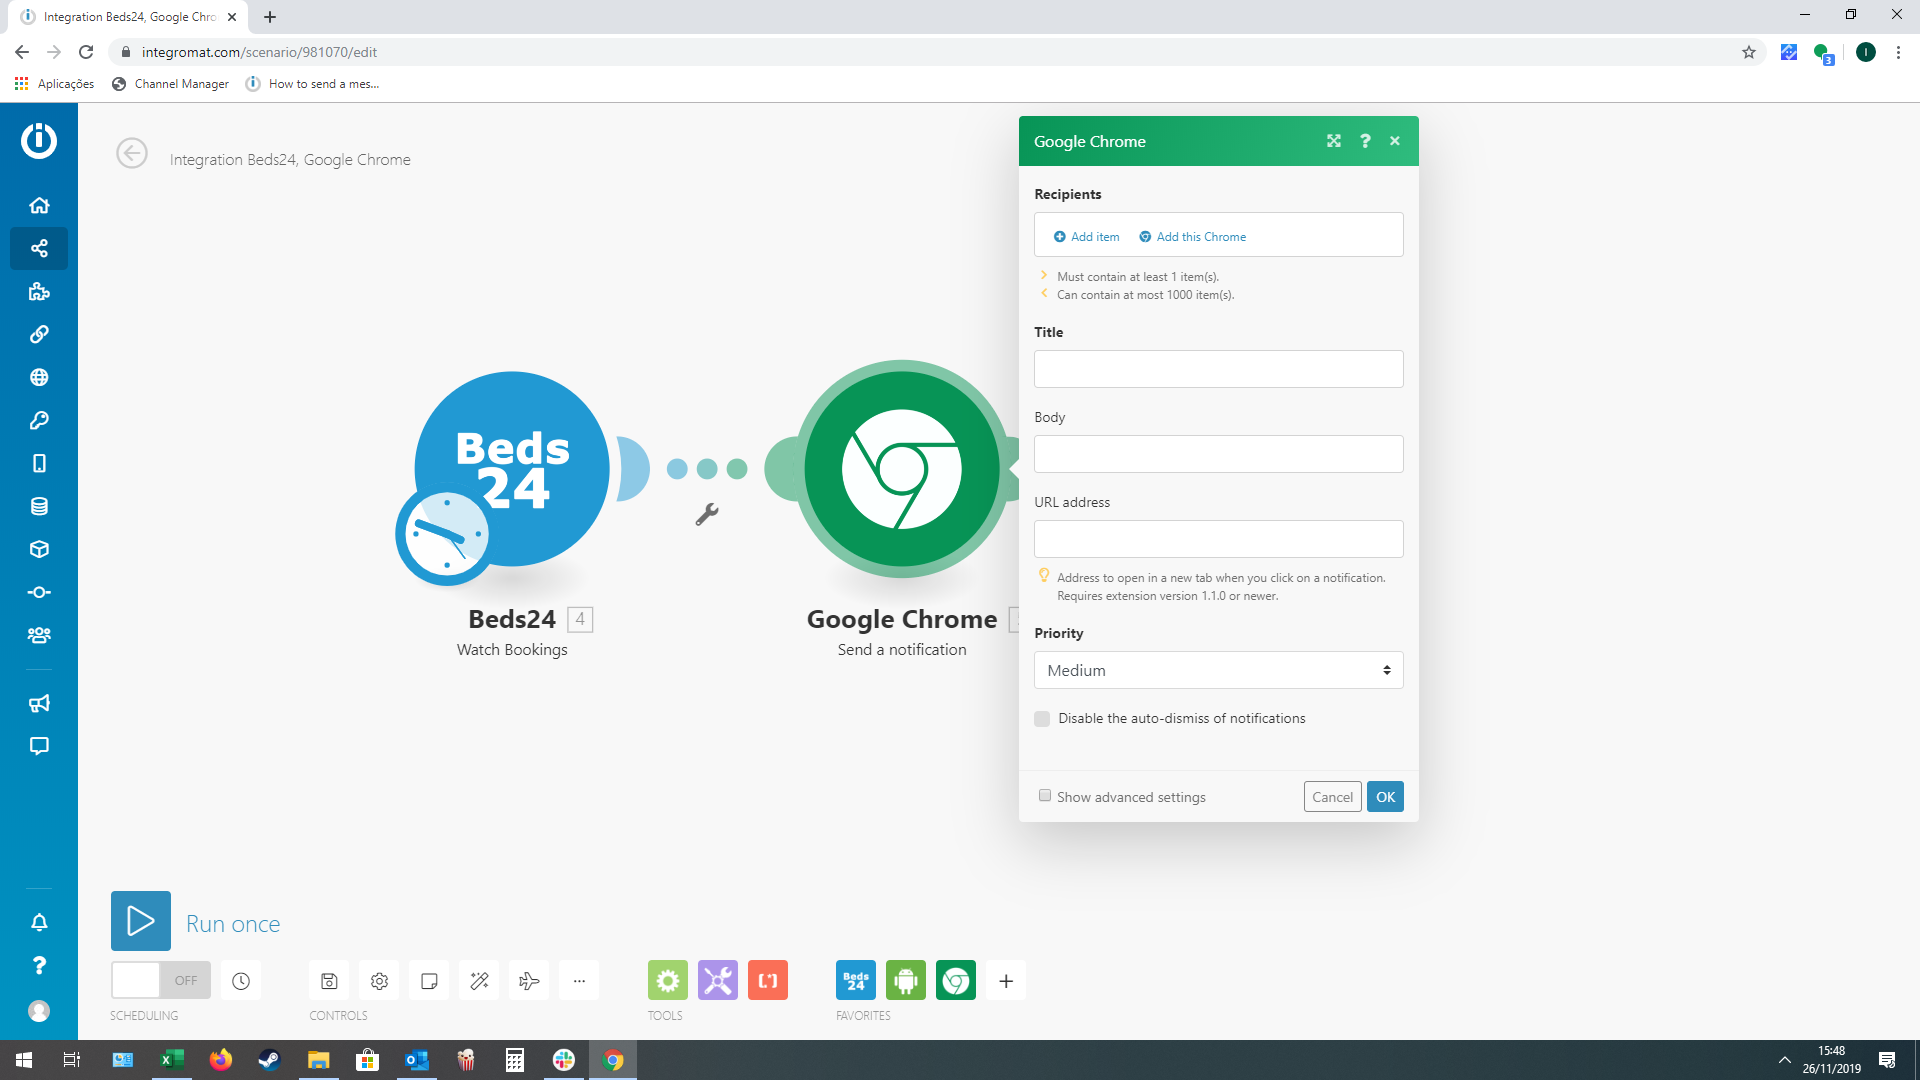Open the Integromat home dashboard icon
Image resolution: width=1920 pixels, height=1080 pixels.
[39, 205]
